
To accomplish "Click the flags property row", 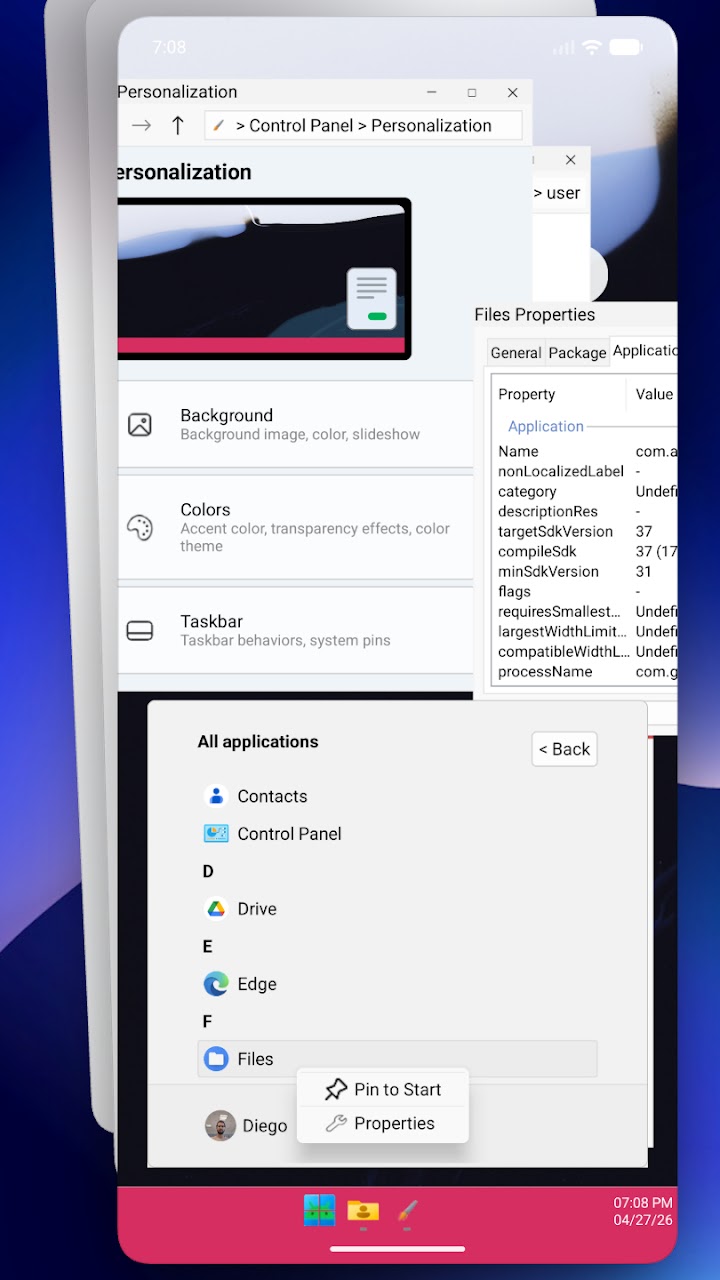I will (x=586, y=591).
